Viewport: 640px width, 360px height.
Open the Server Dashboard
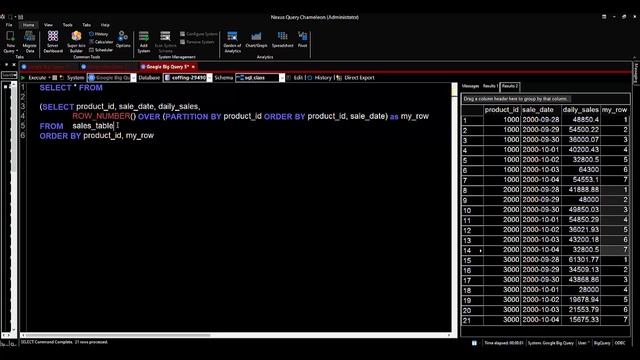(x=53, y=42)
